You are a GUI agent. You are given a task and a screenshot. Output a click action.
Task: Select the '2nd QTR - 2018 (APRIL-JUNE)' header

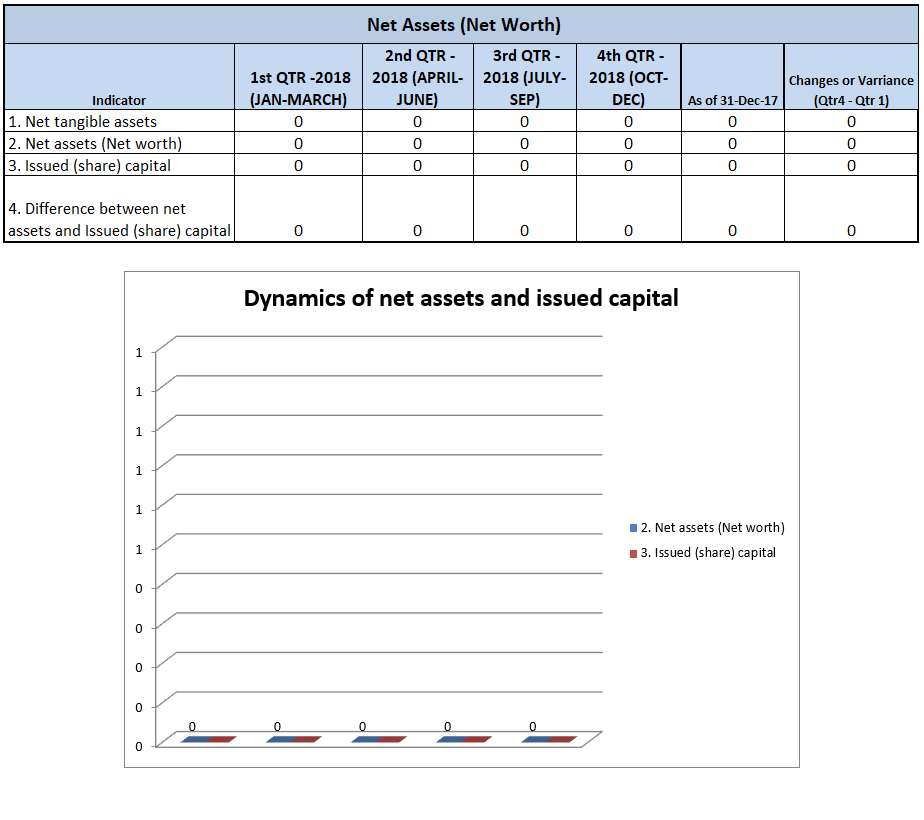click(x=417, y=77)
